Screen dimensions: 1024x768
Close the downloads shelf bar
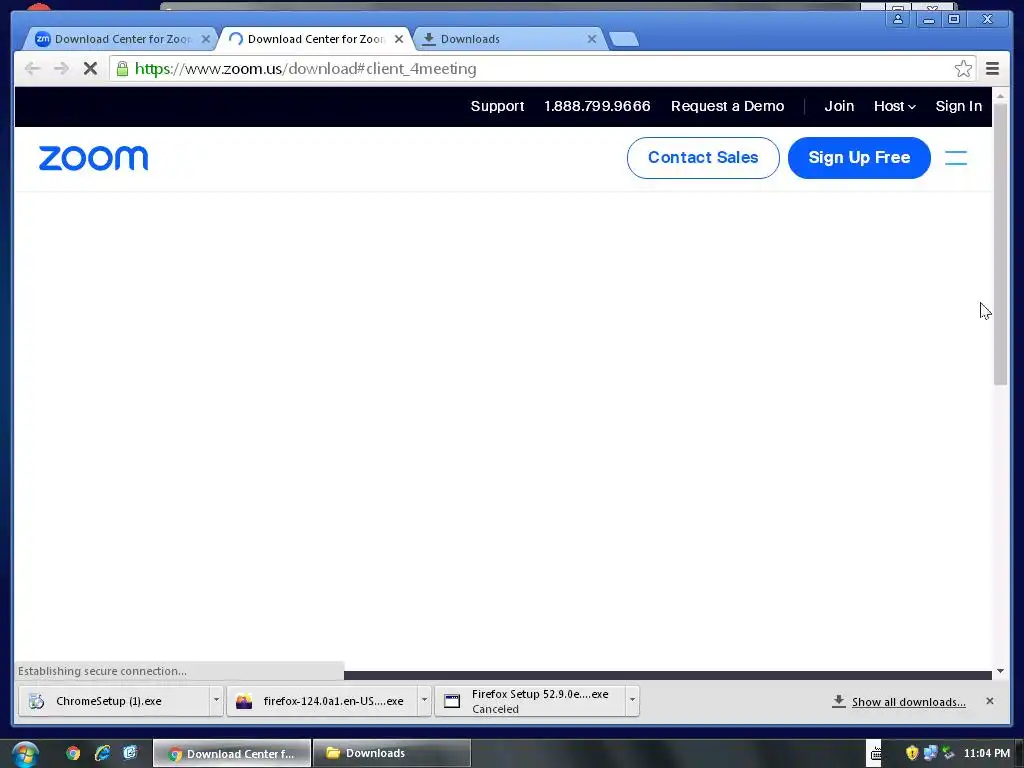pyautogui.click(x=989, y=701)
